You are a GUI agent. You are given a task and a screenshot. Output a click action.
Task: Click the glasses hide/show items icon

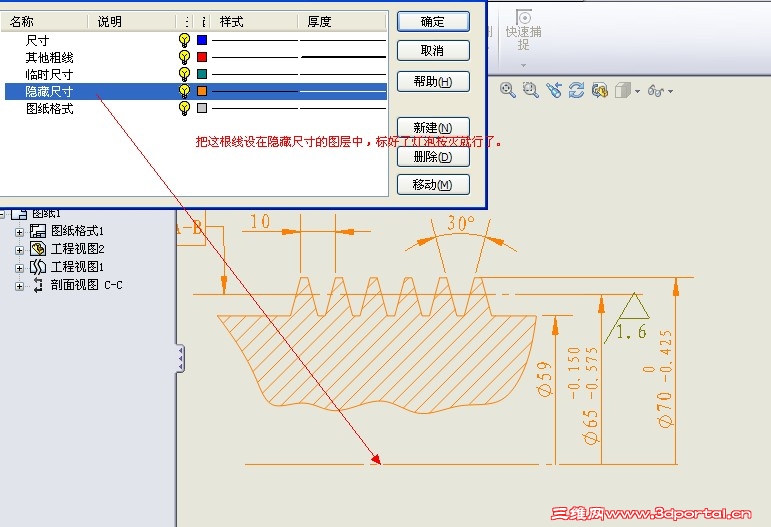click(655, 91)
